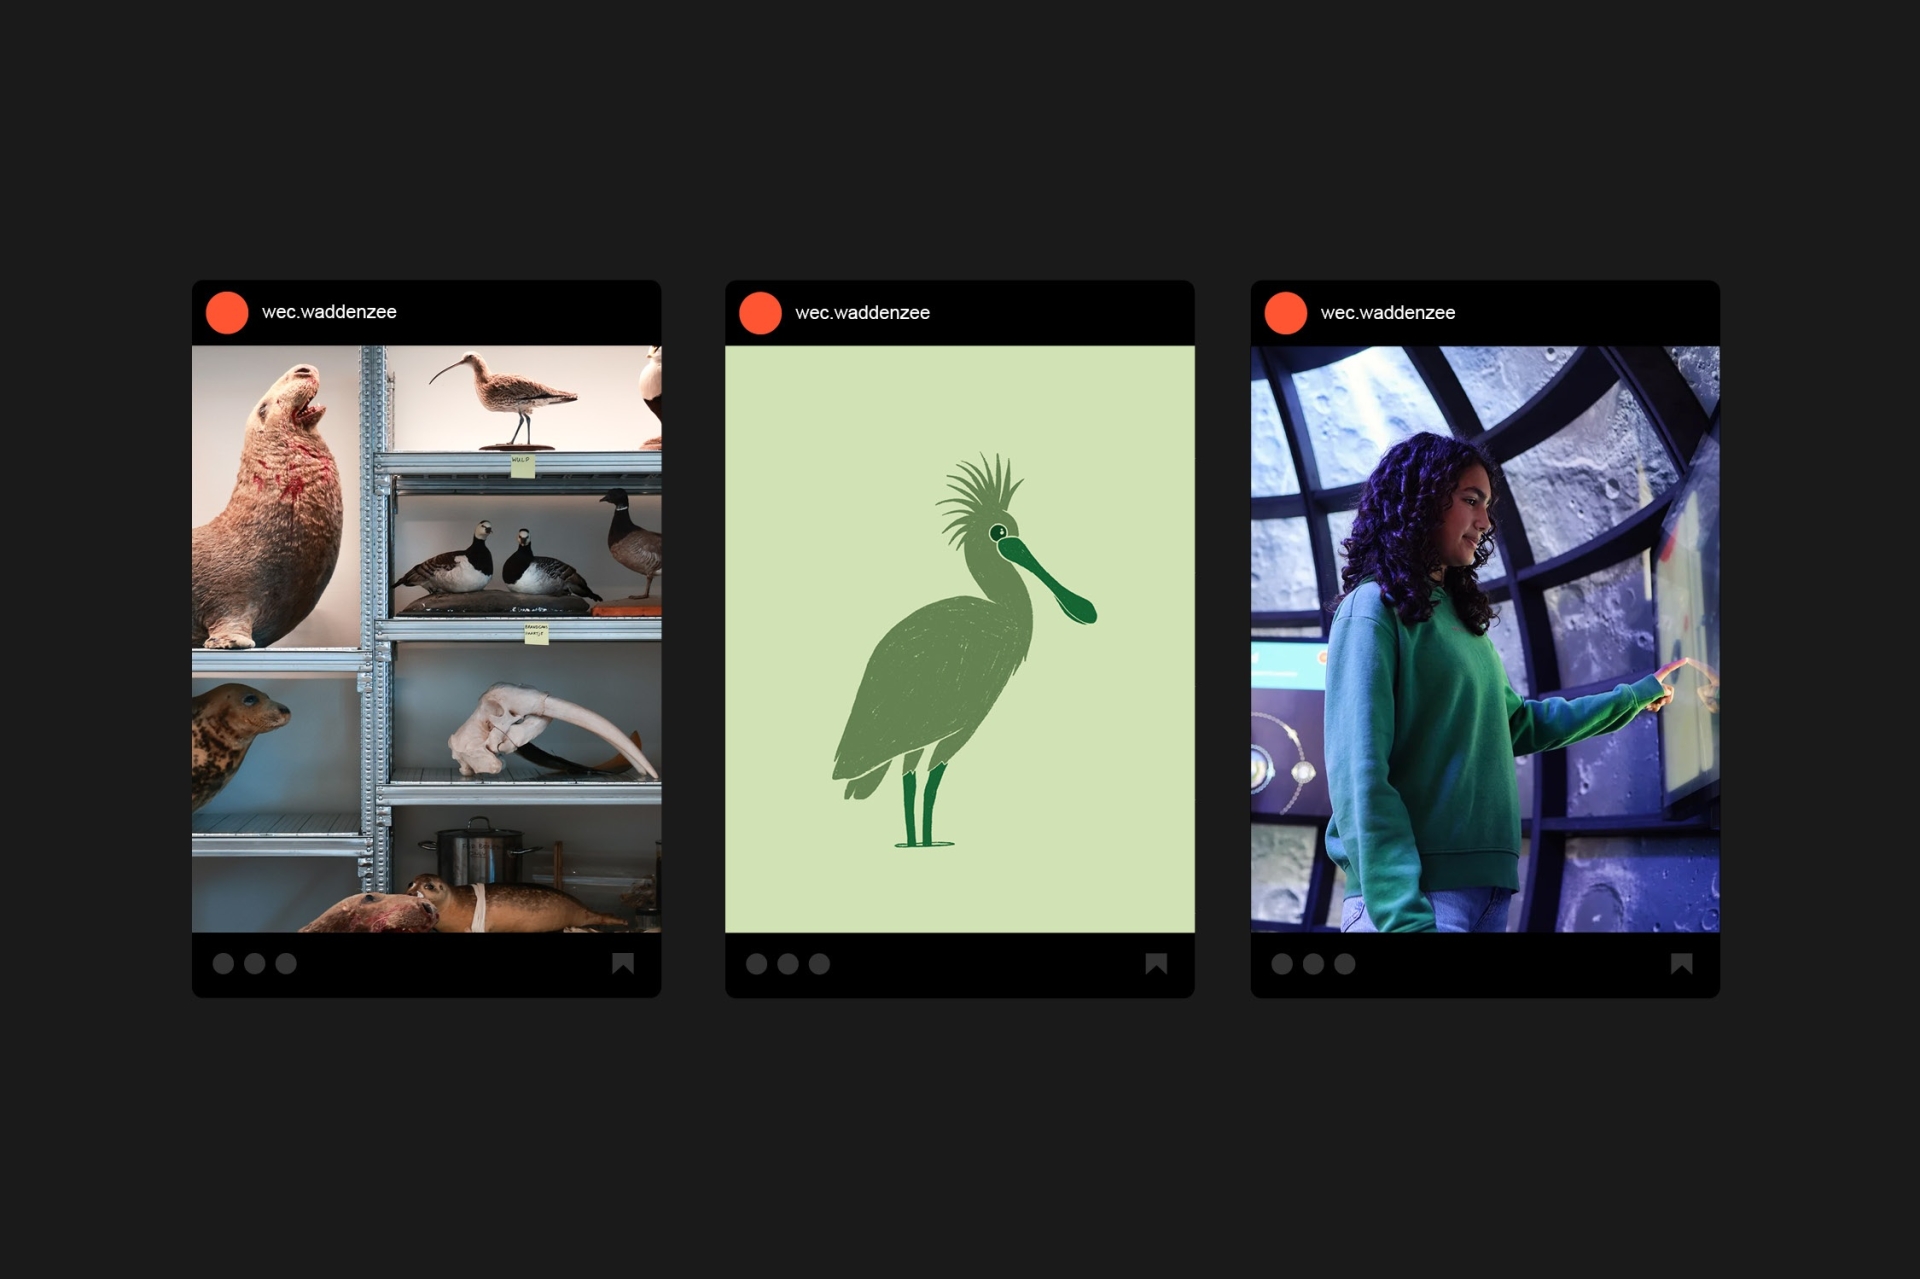Click the first dot below the right post
The height and width of the screenshot is (1279, 1920).
click(x=1282, y=963)
